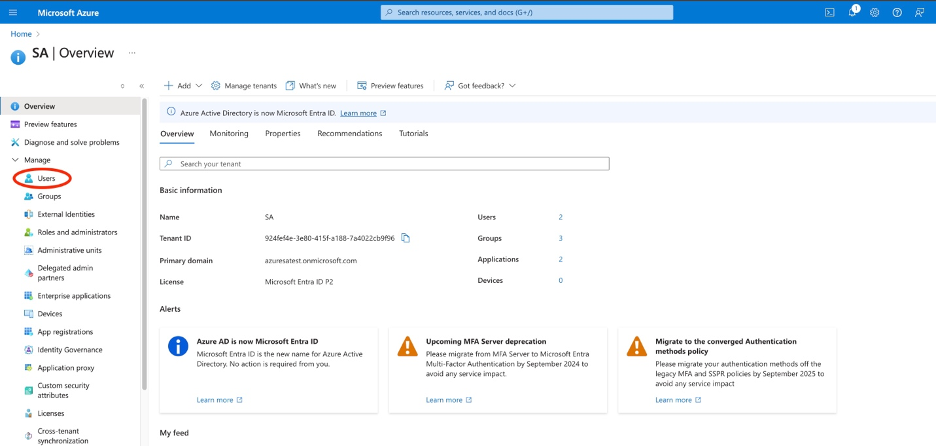Screen dimensions: 936x446
Task: Open portal settings gear
Action: coord(875,13)
